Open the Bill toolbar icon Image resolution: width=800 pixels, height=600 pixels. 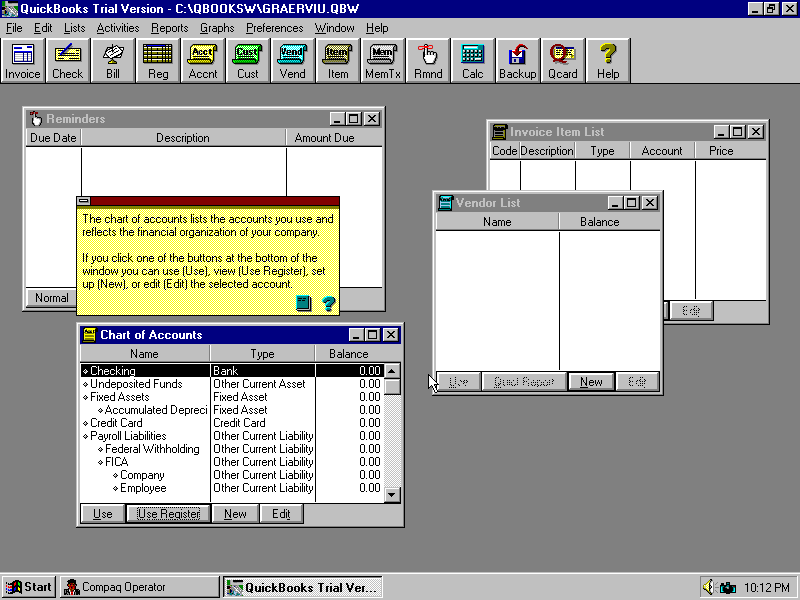(113, 61)
